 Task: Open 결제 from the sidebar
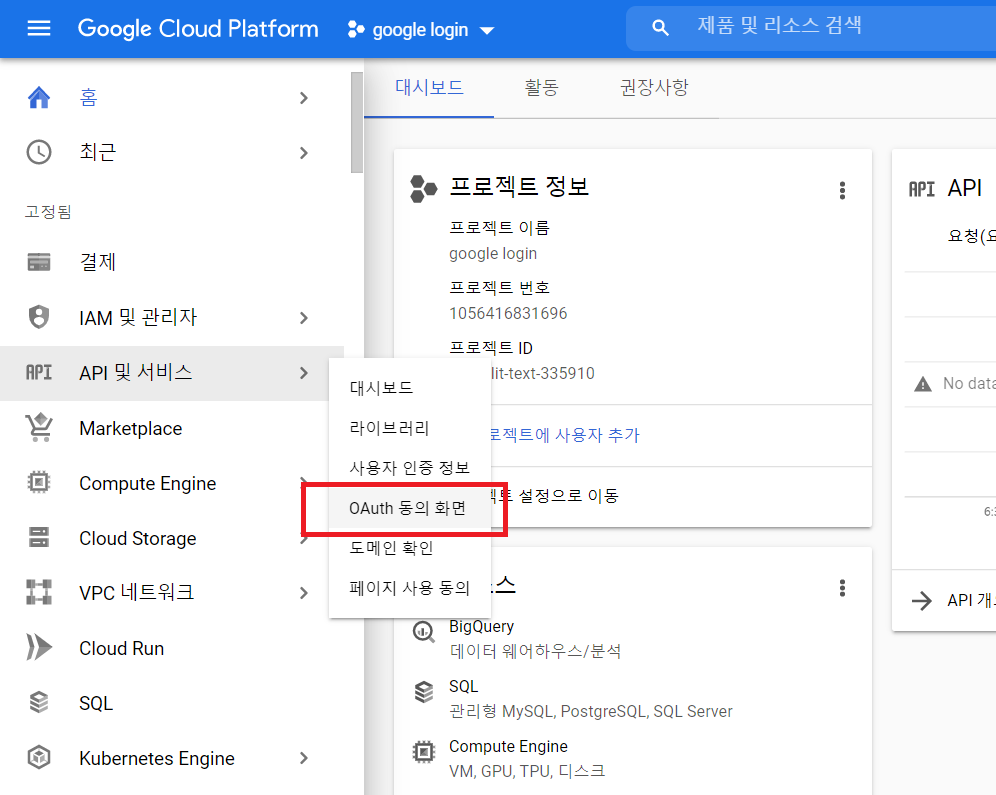coord(97,262)
